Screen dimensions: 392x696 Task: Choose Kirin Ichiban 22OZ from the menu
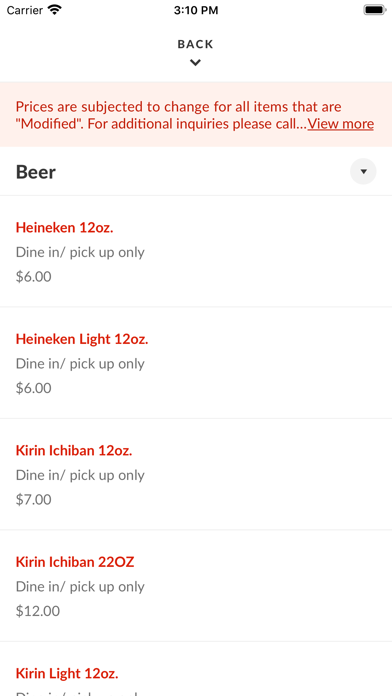tap(196, 585)
